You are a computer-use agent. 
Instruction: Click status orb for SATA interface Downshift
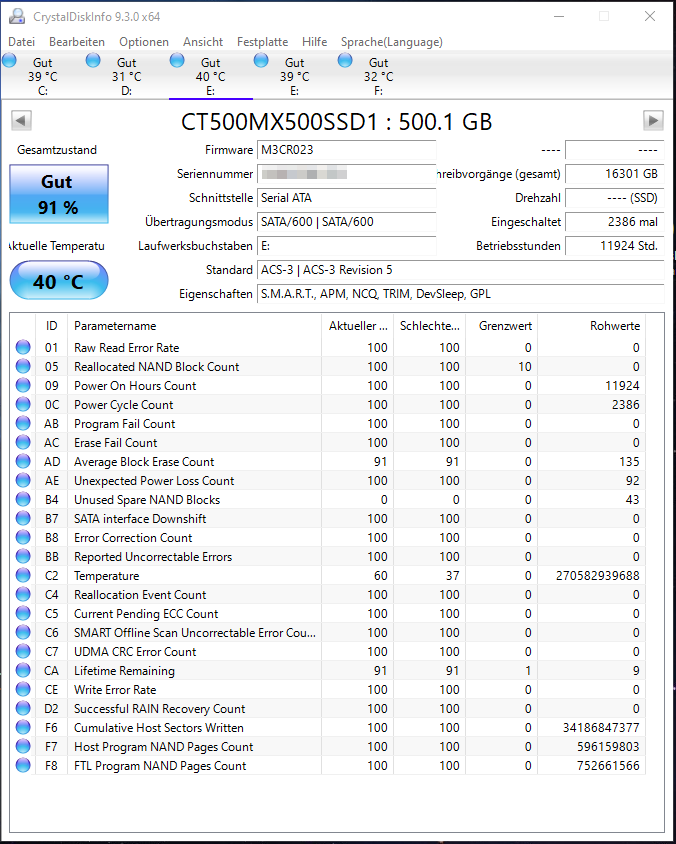pos(23,518)
